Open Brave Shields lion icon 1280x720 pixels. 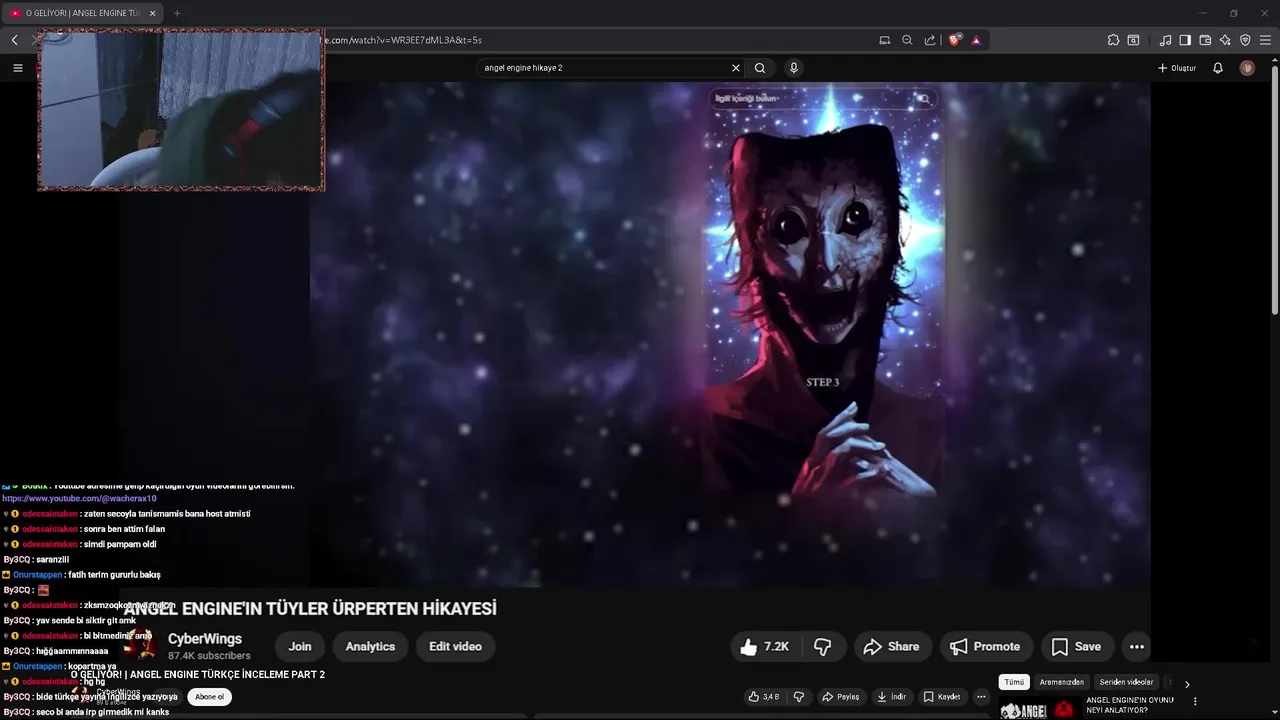pos(955,40)
